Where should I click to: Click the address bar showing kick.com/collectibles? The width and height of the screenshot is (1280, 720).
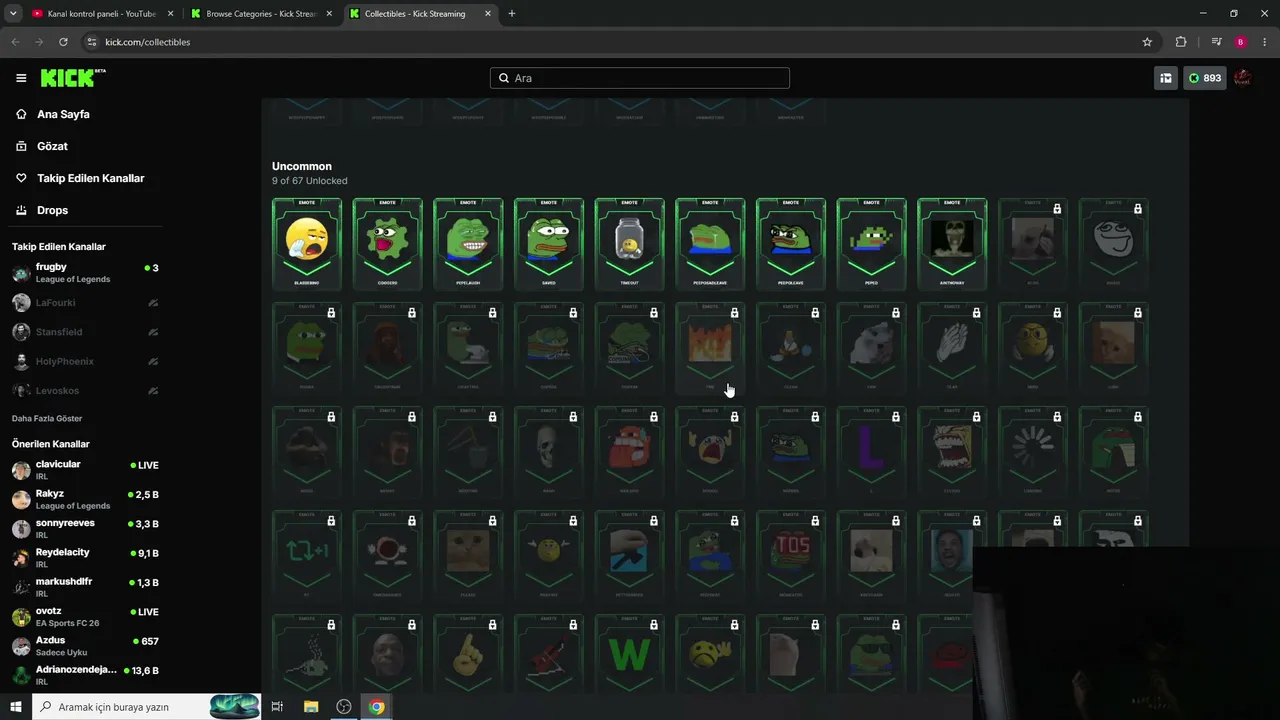coord(620,42)
